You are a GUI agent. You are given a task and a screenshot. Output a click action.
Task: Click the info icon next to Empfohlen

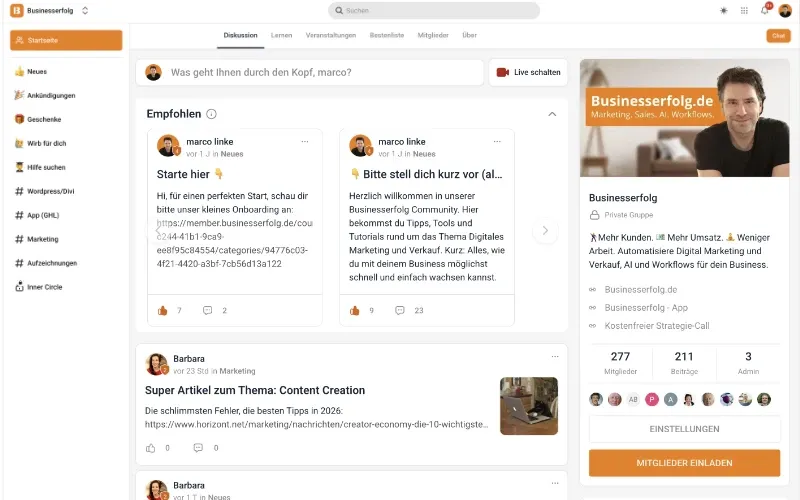211,114
